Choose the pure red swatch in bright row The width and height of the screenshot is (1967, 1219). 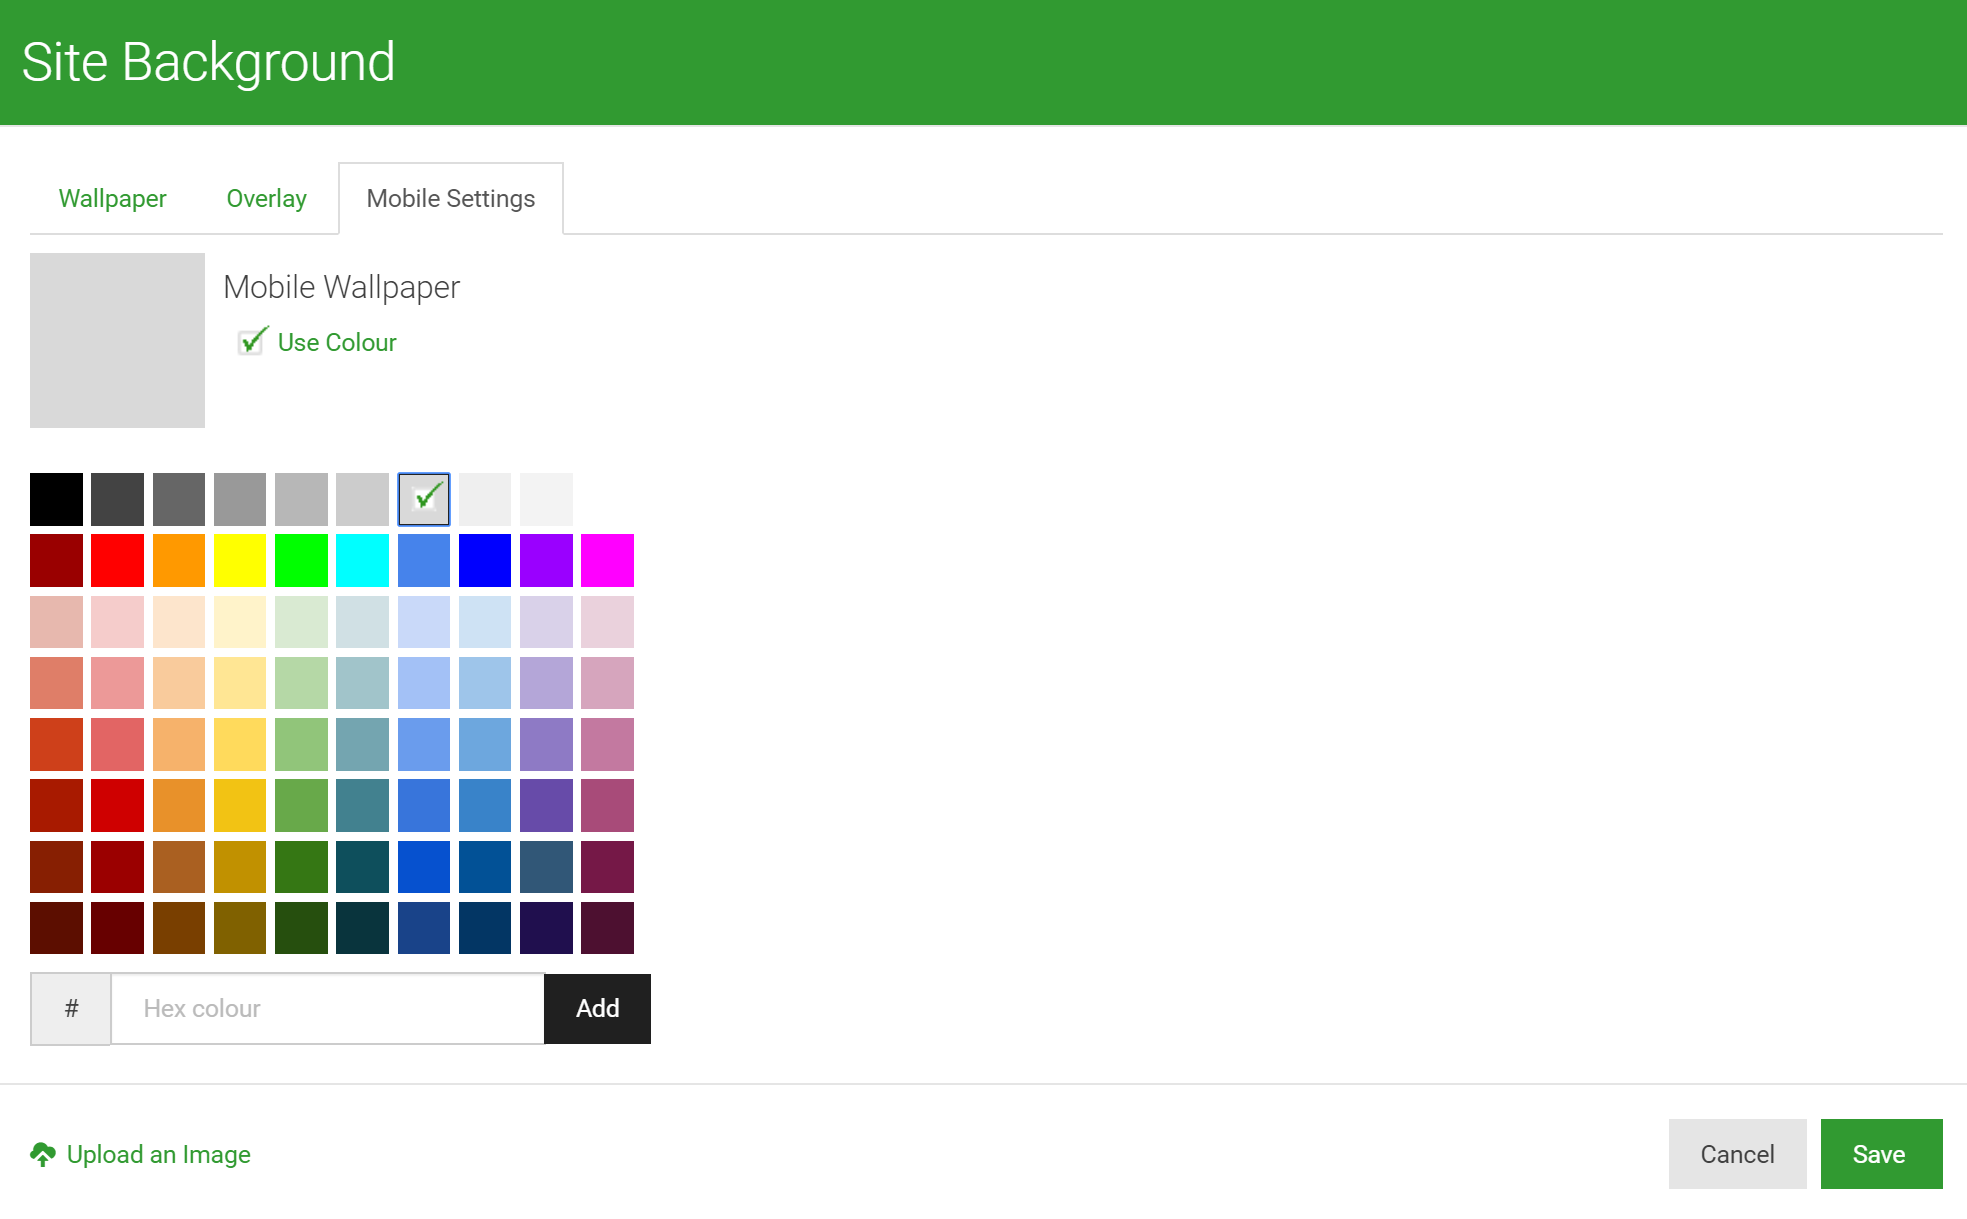pos(117,560)
